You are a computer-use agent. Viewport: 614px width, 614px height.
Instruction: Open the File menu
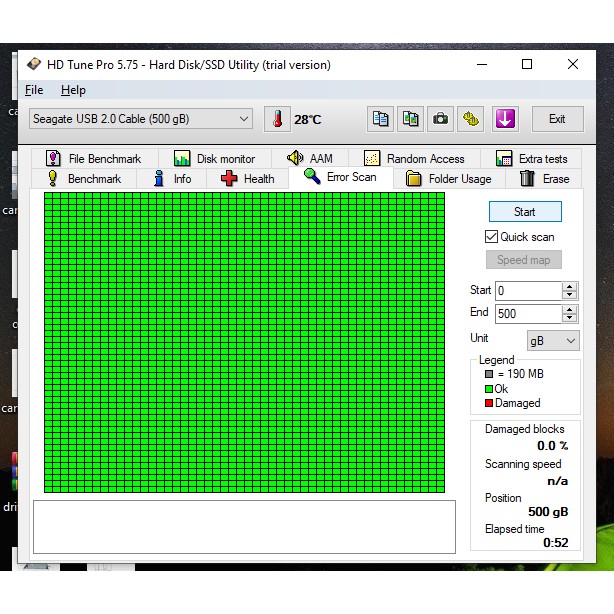point(34,90)
